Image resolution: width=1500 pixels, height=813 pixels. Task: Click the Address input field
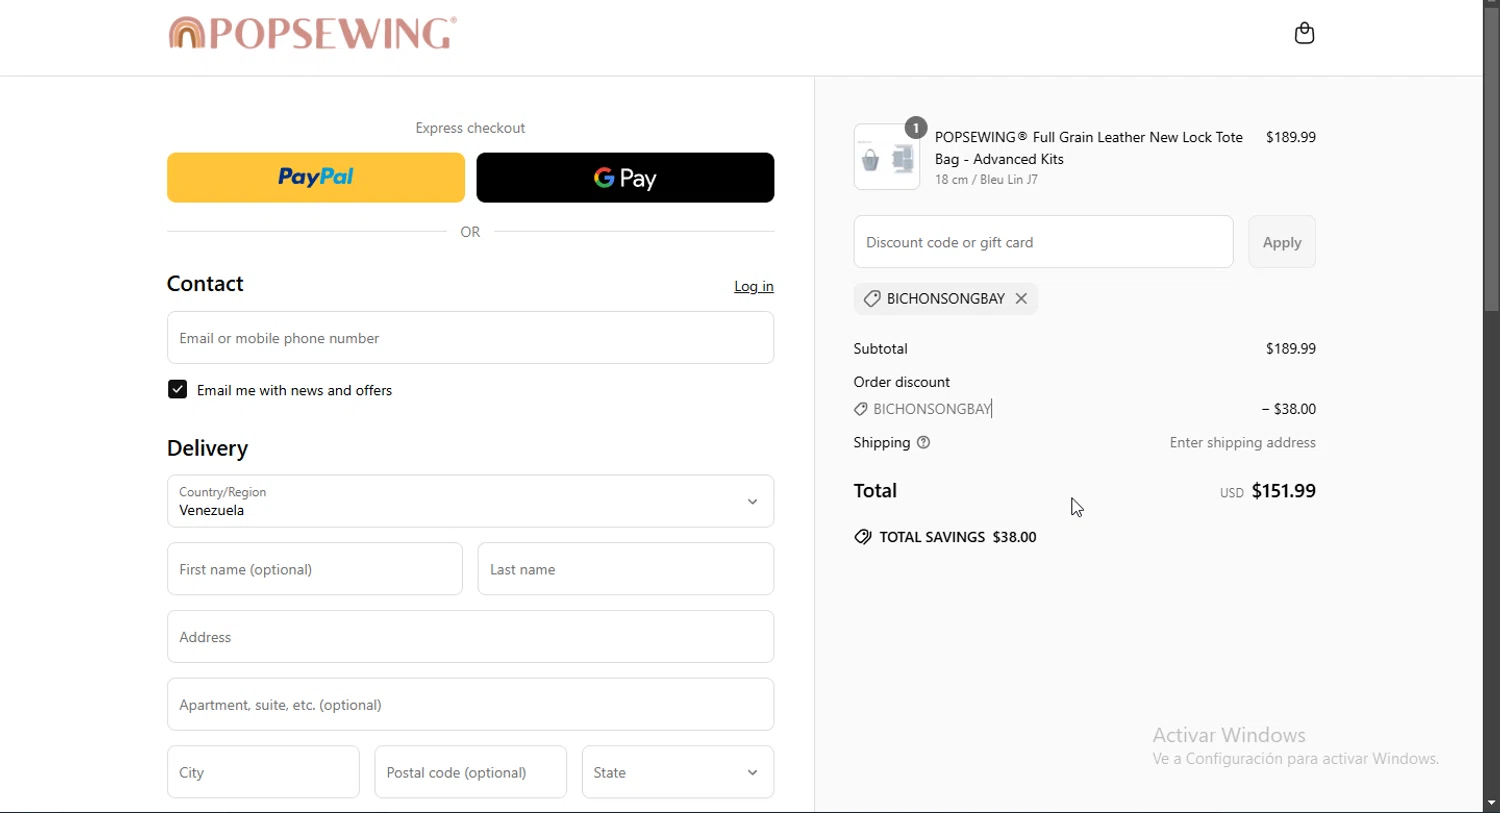[471, 637]
